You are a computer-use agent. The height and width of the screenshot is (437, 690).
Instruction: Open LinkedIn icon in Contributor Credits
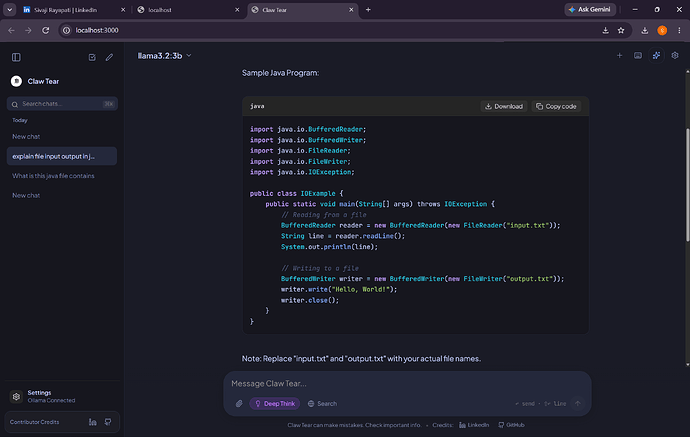pos(93,422)
